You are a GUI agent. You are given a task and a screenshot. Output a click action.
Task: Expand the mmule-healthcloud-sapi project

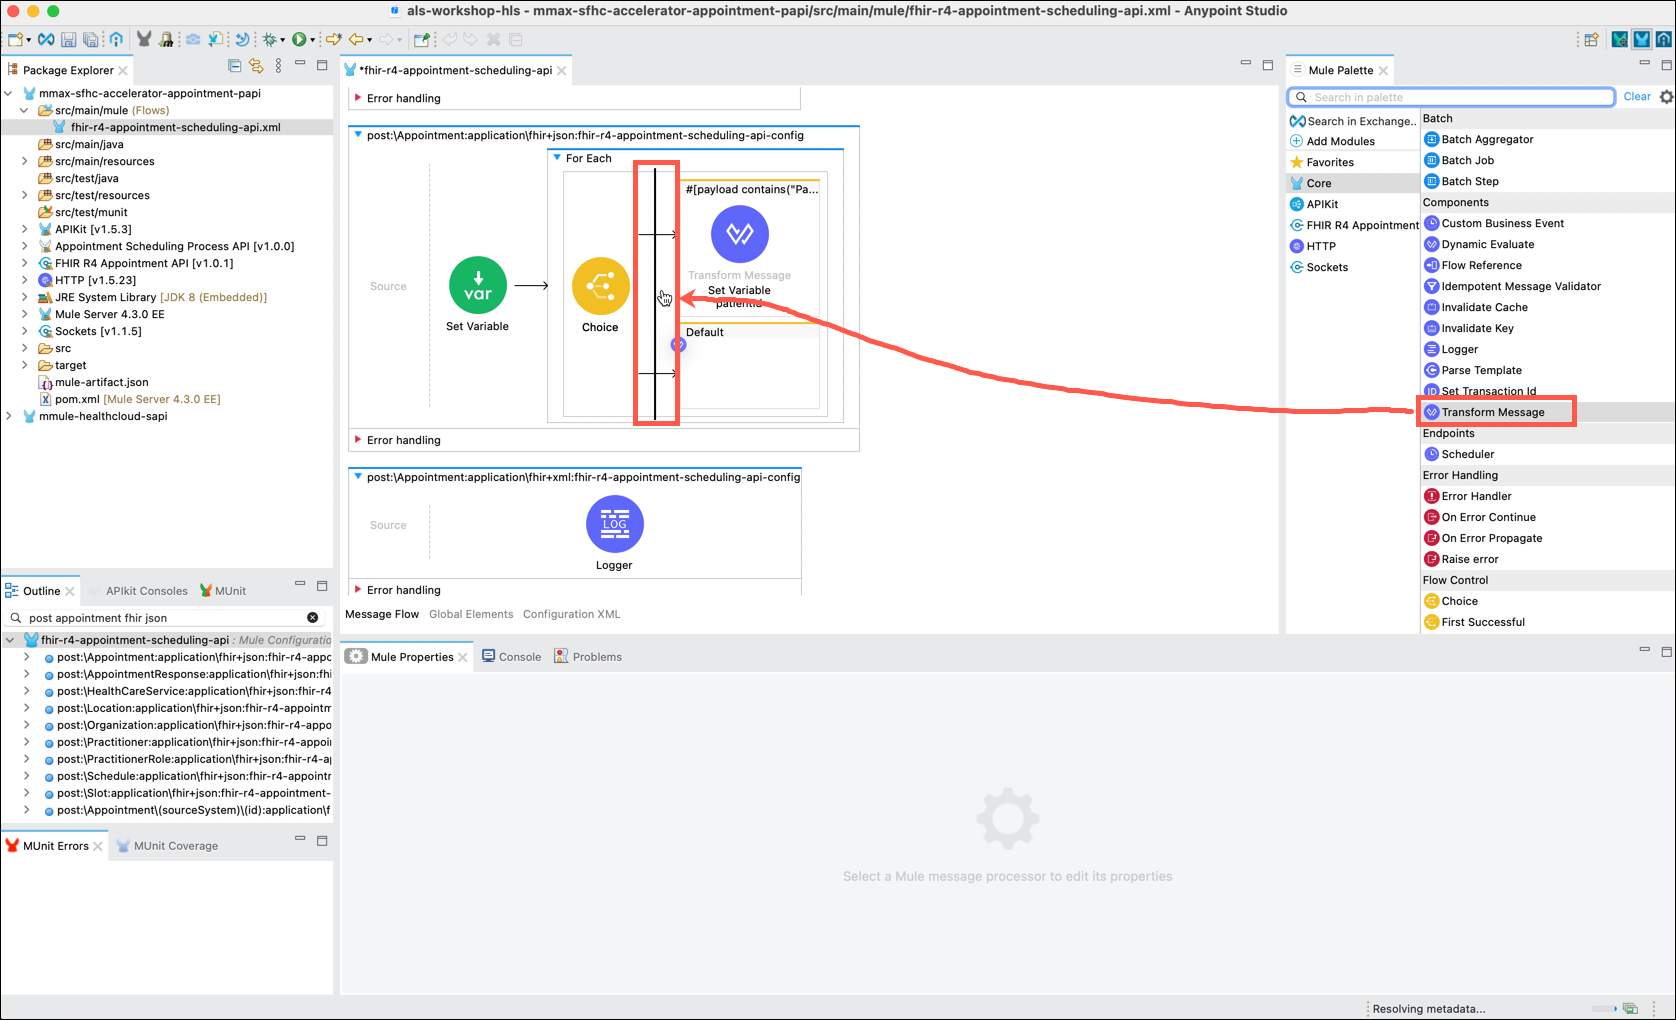pos(9,416)
